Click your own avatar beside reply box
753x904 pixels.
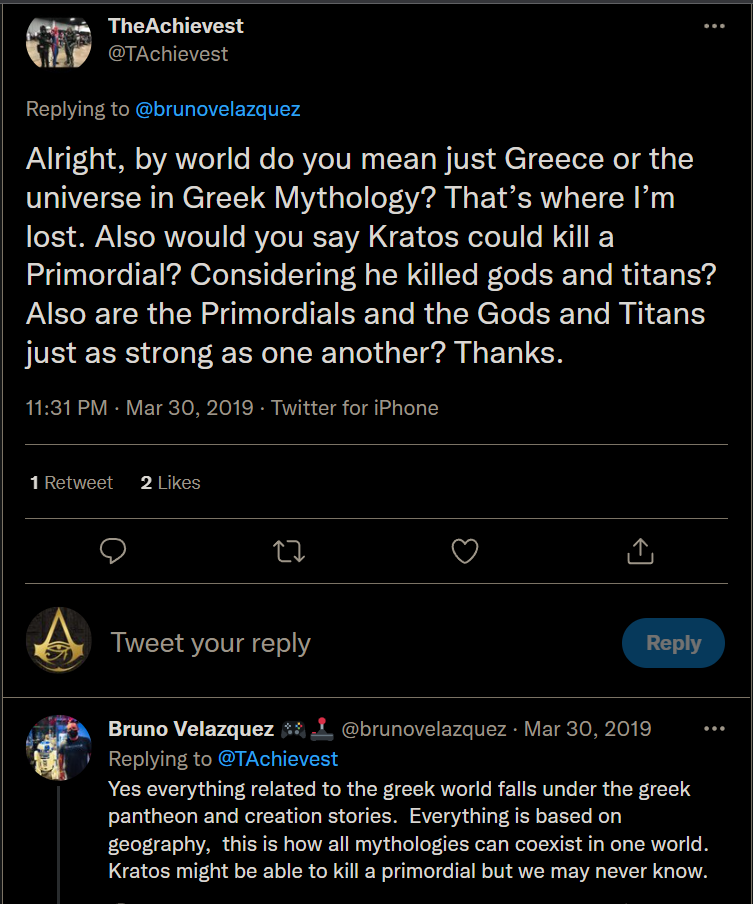pyautogui.click(x=59, y=642)
